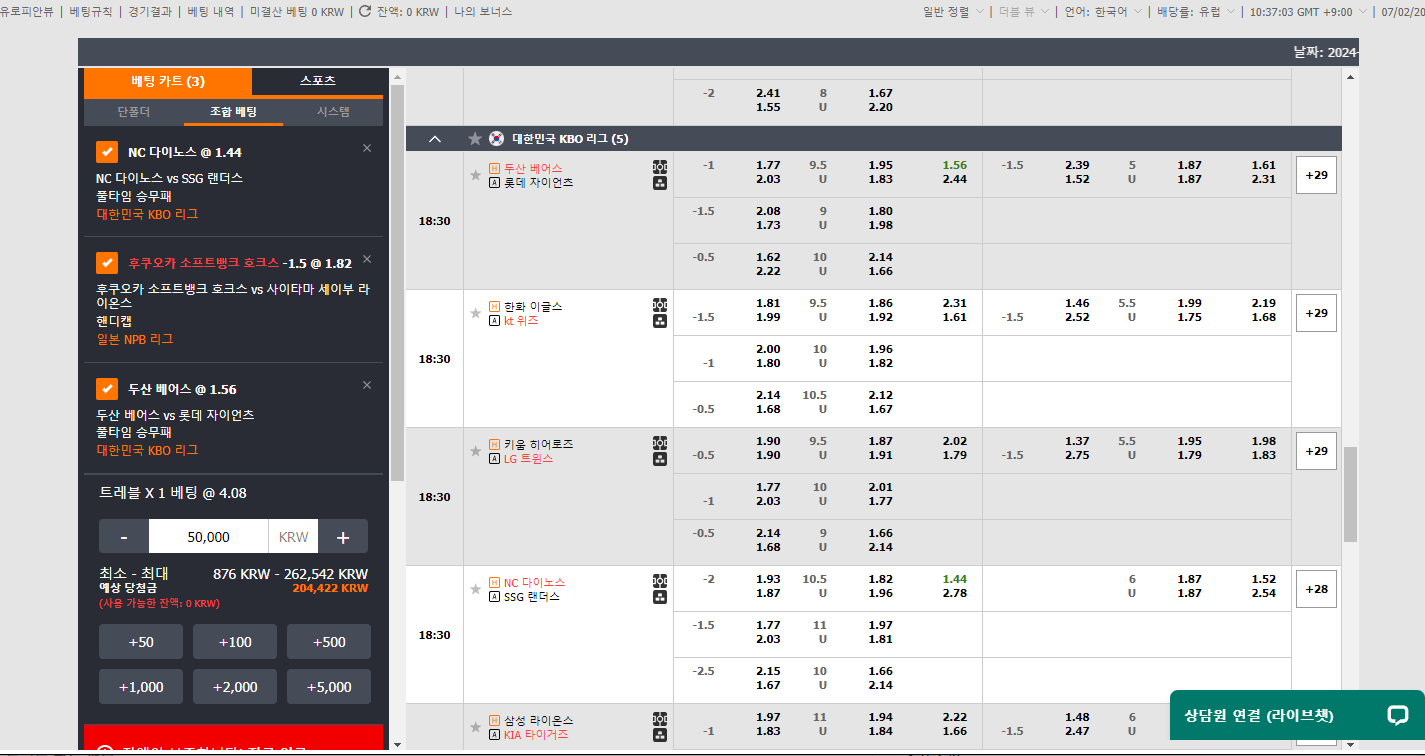Star the Samsung Lions vs KIA Tigers match

tap(475, 727)
